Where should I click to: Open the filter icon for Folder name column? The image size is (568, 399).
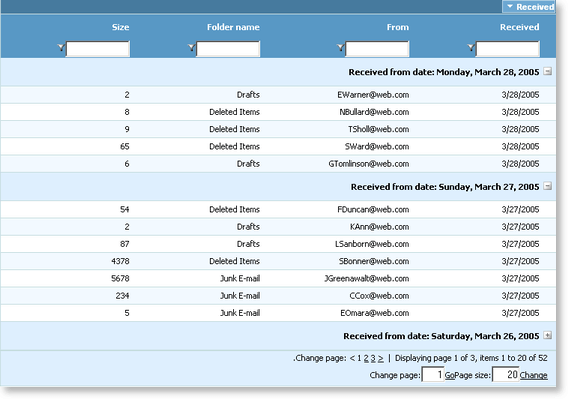(x=192, y=47)
